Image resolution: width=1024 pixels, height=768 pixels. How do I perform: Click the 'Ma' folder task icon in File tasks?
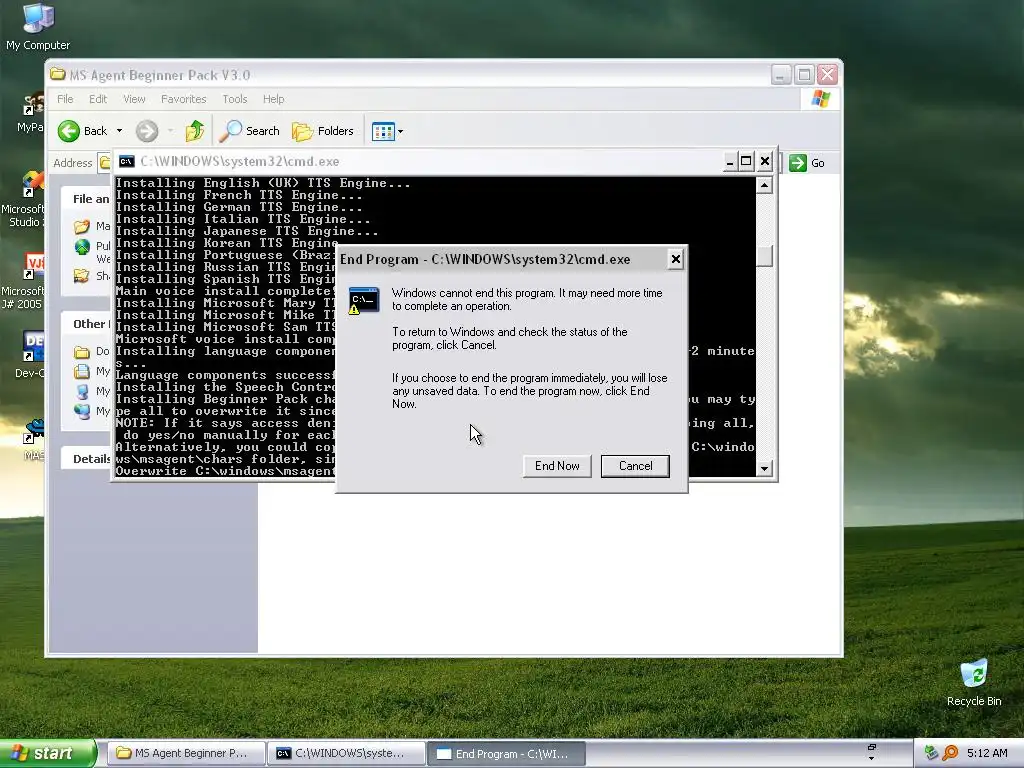(x=82, y=226)
